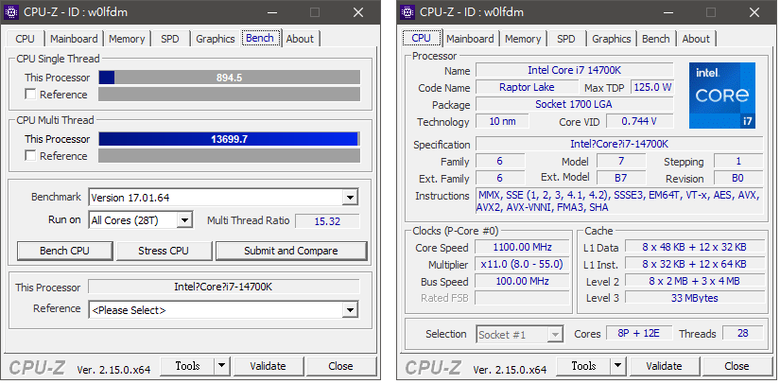Screen dimensions: 780x384
Task: Click the Cores value 8P + 12E
Action: (x=639, y=333)
